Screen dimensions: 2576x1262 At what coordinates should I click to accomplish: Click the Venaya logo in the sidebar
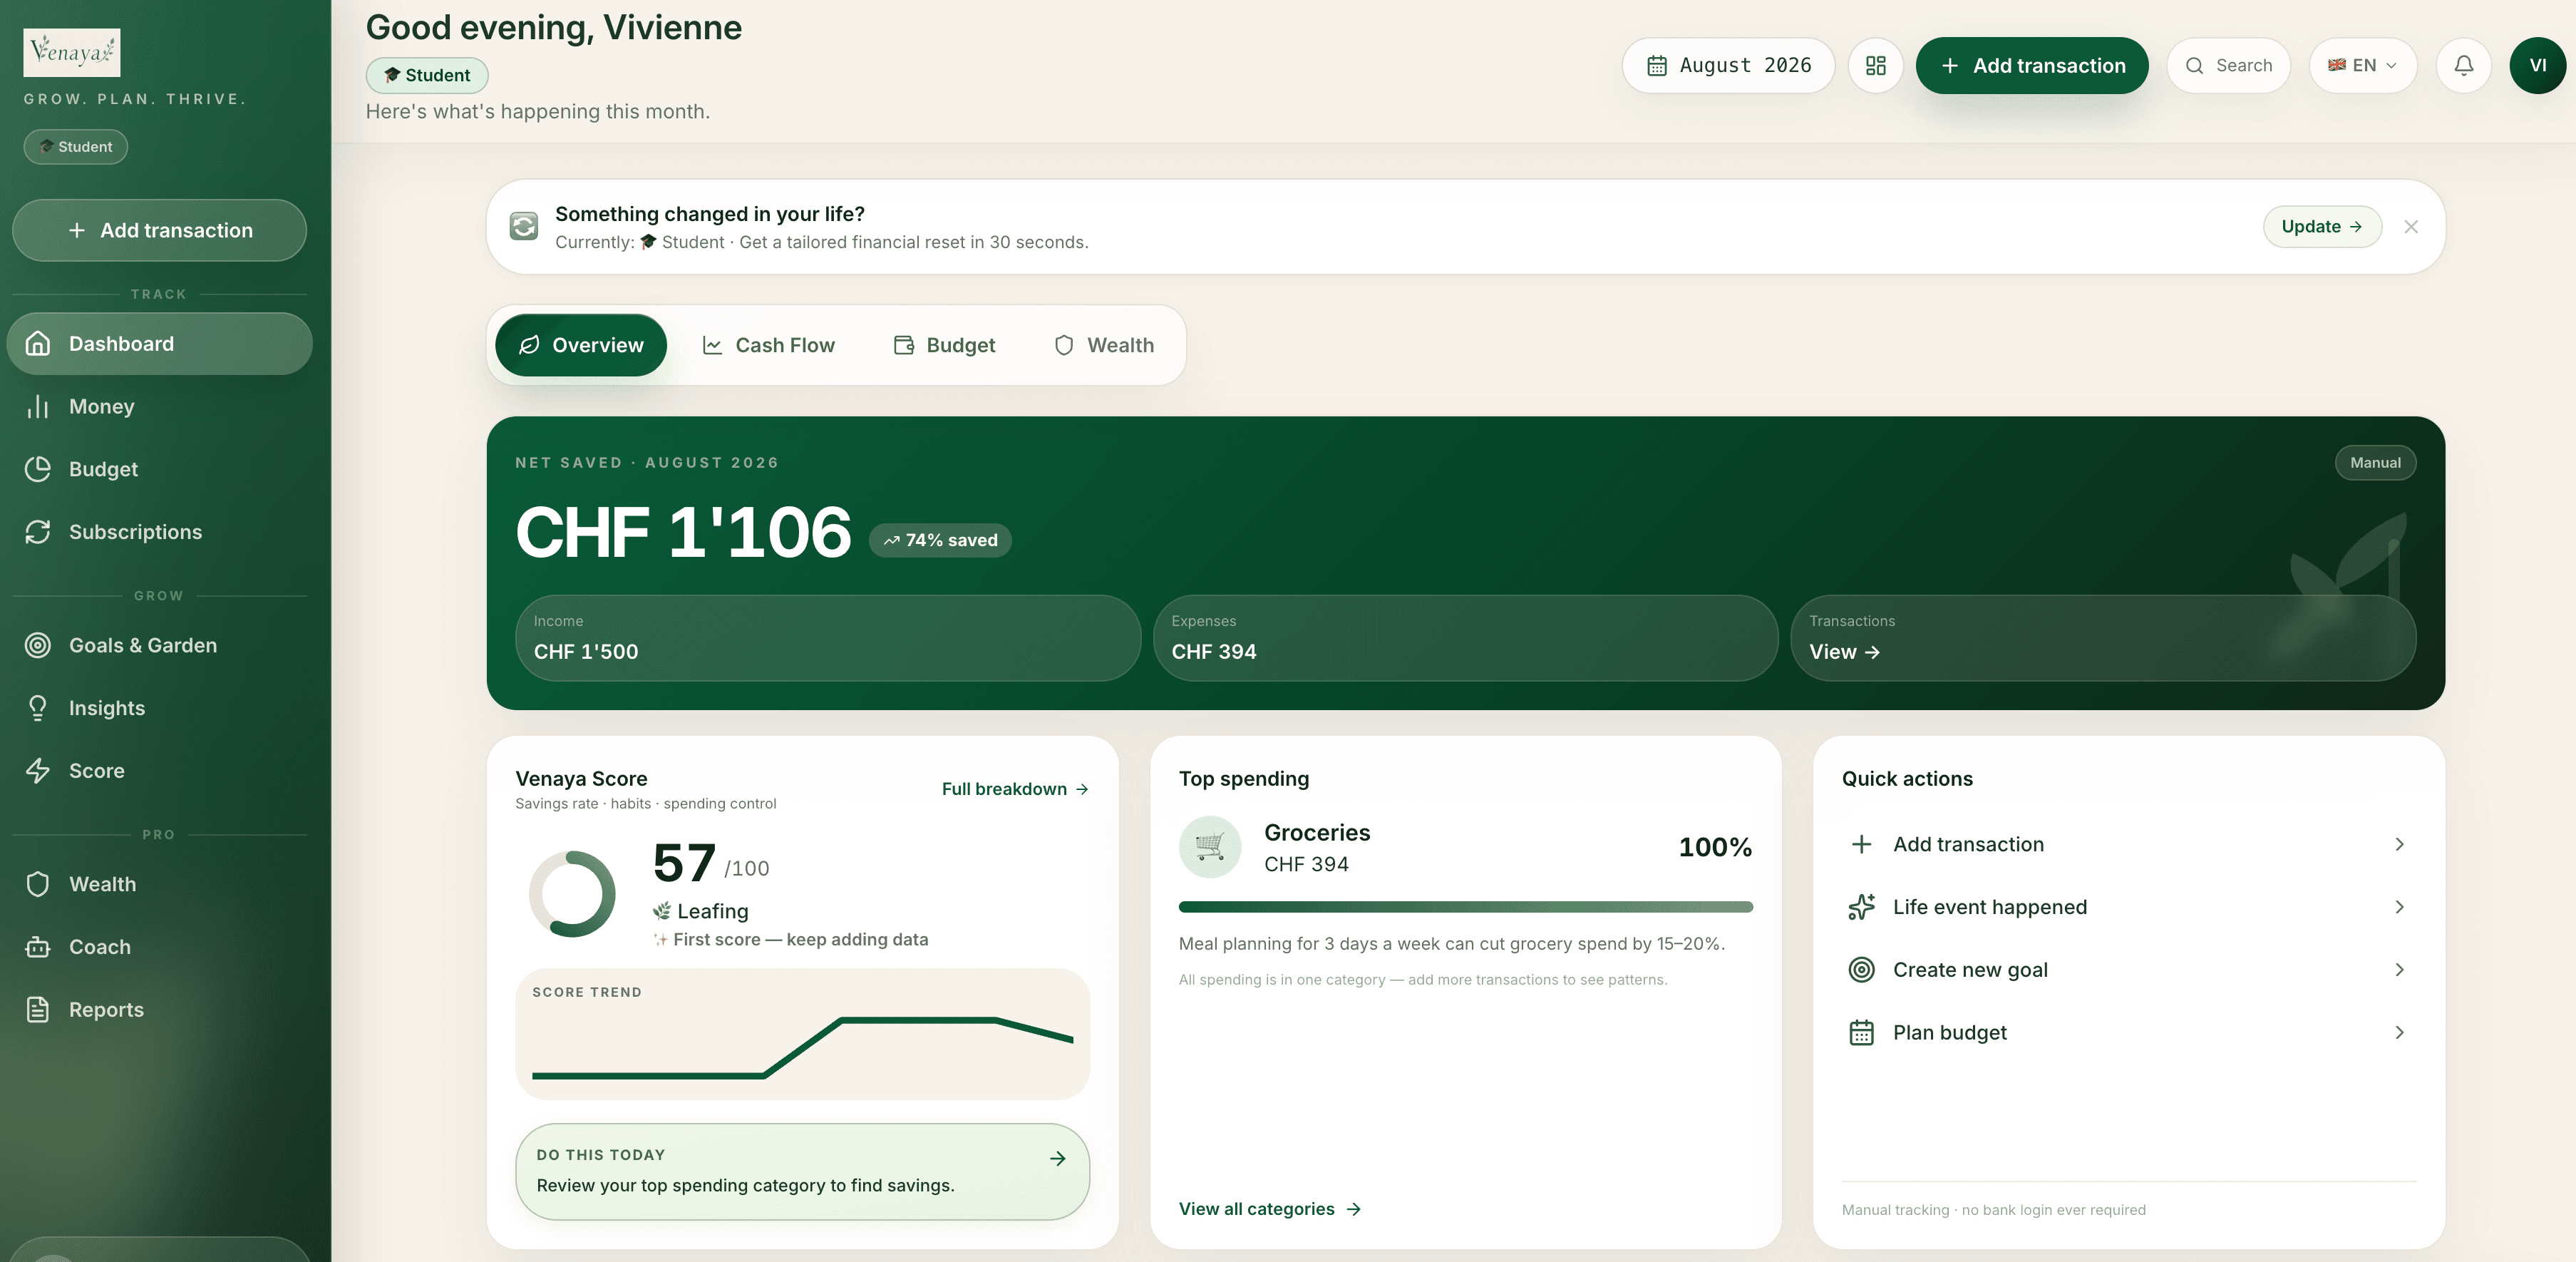pyautogui.click(x=72, y=52)
